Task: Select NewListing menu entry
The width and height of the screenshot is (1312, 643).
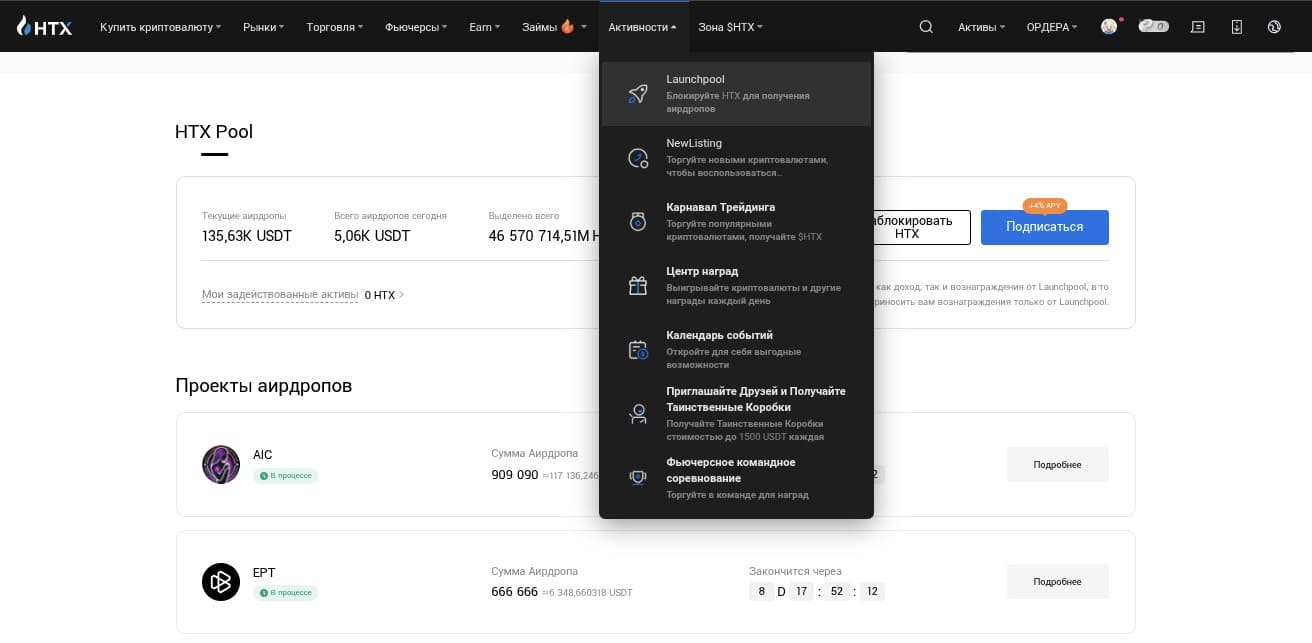Action: [x=736, y=158]
